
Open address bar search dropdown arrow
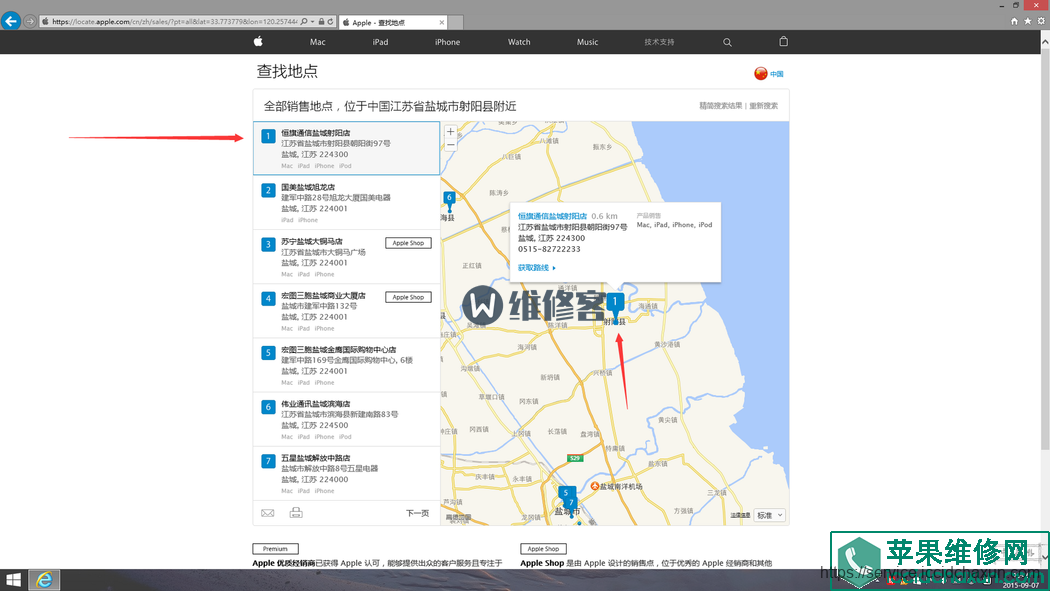pyautogui.click(x=313, y=21)
